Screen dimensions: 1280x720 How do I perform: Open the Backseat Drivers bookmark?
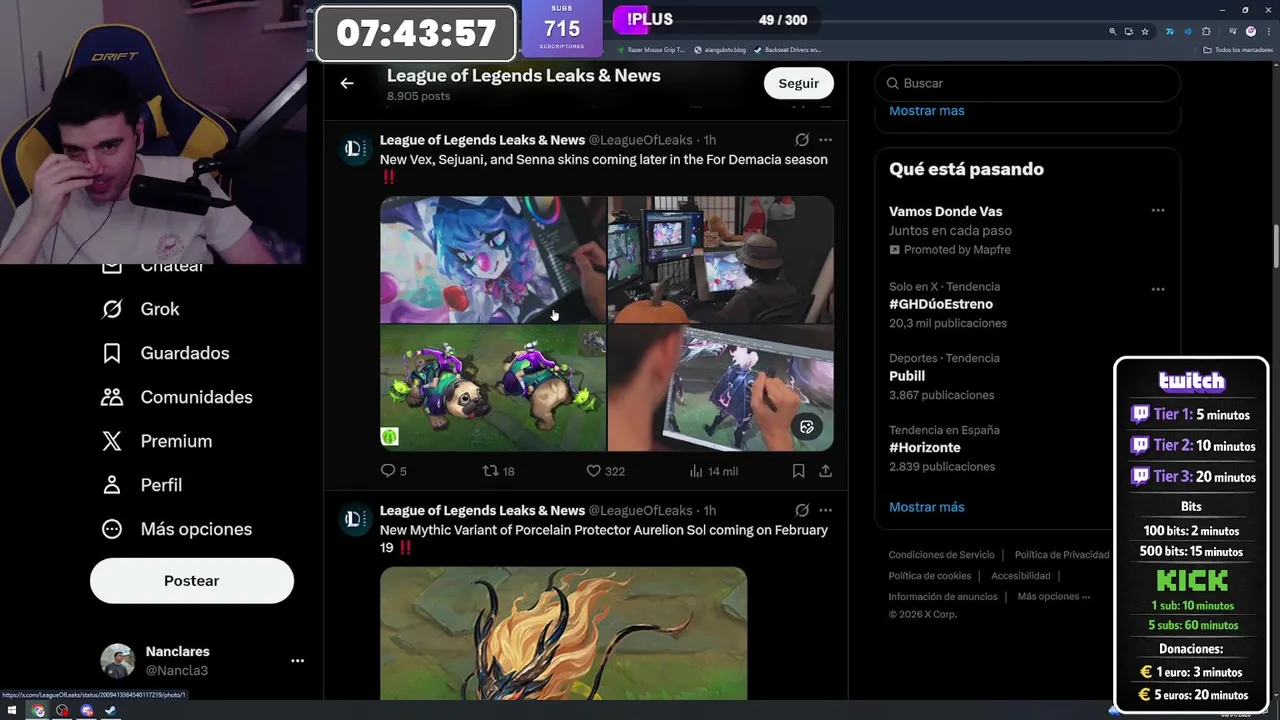point(788,49)
